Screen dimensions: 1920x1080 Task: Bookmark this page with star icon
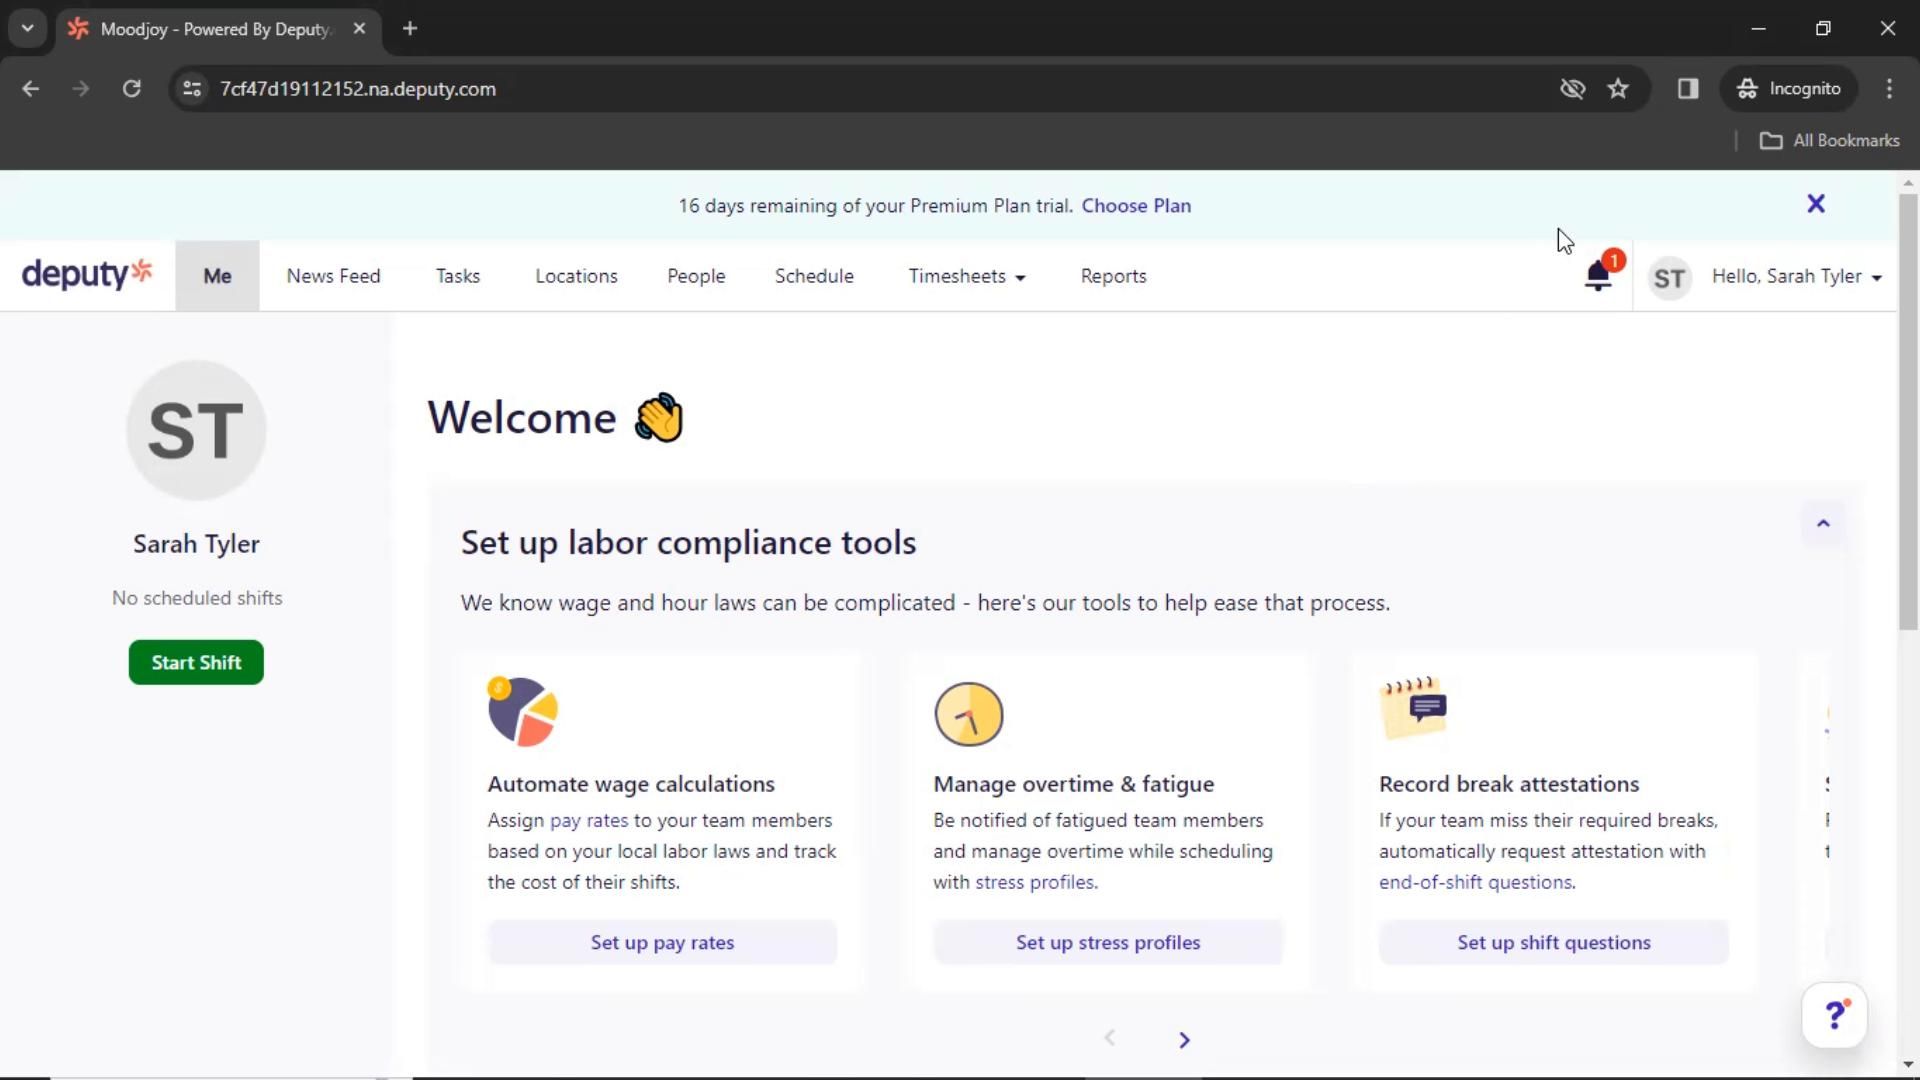[1618, 89]
